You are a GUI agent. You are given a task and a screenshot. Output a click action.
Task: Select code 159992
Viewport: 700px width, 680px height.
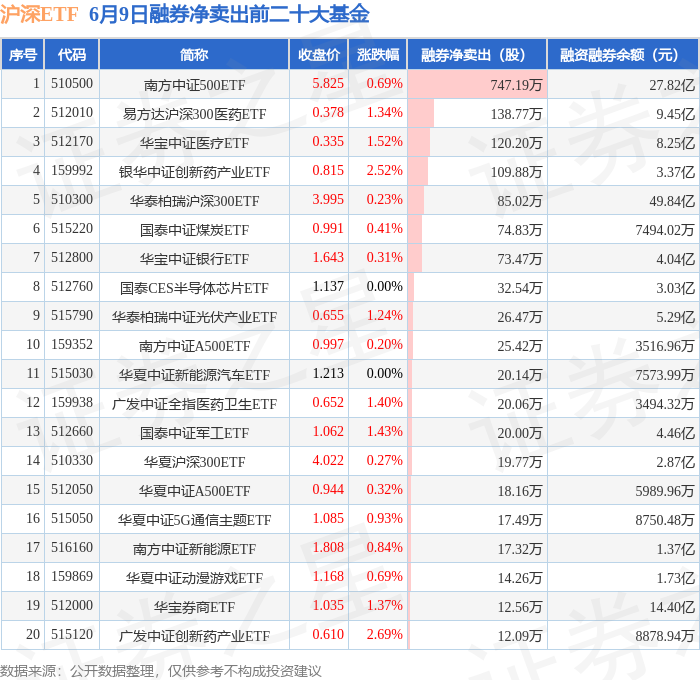(x=72, y=171)
